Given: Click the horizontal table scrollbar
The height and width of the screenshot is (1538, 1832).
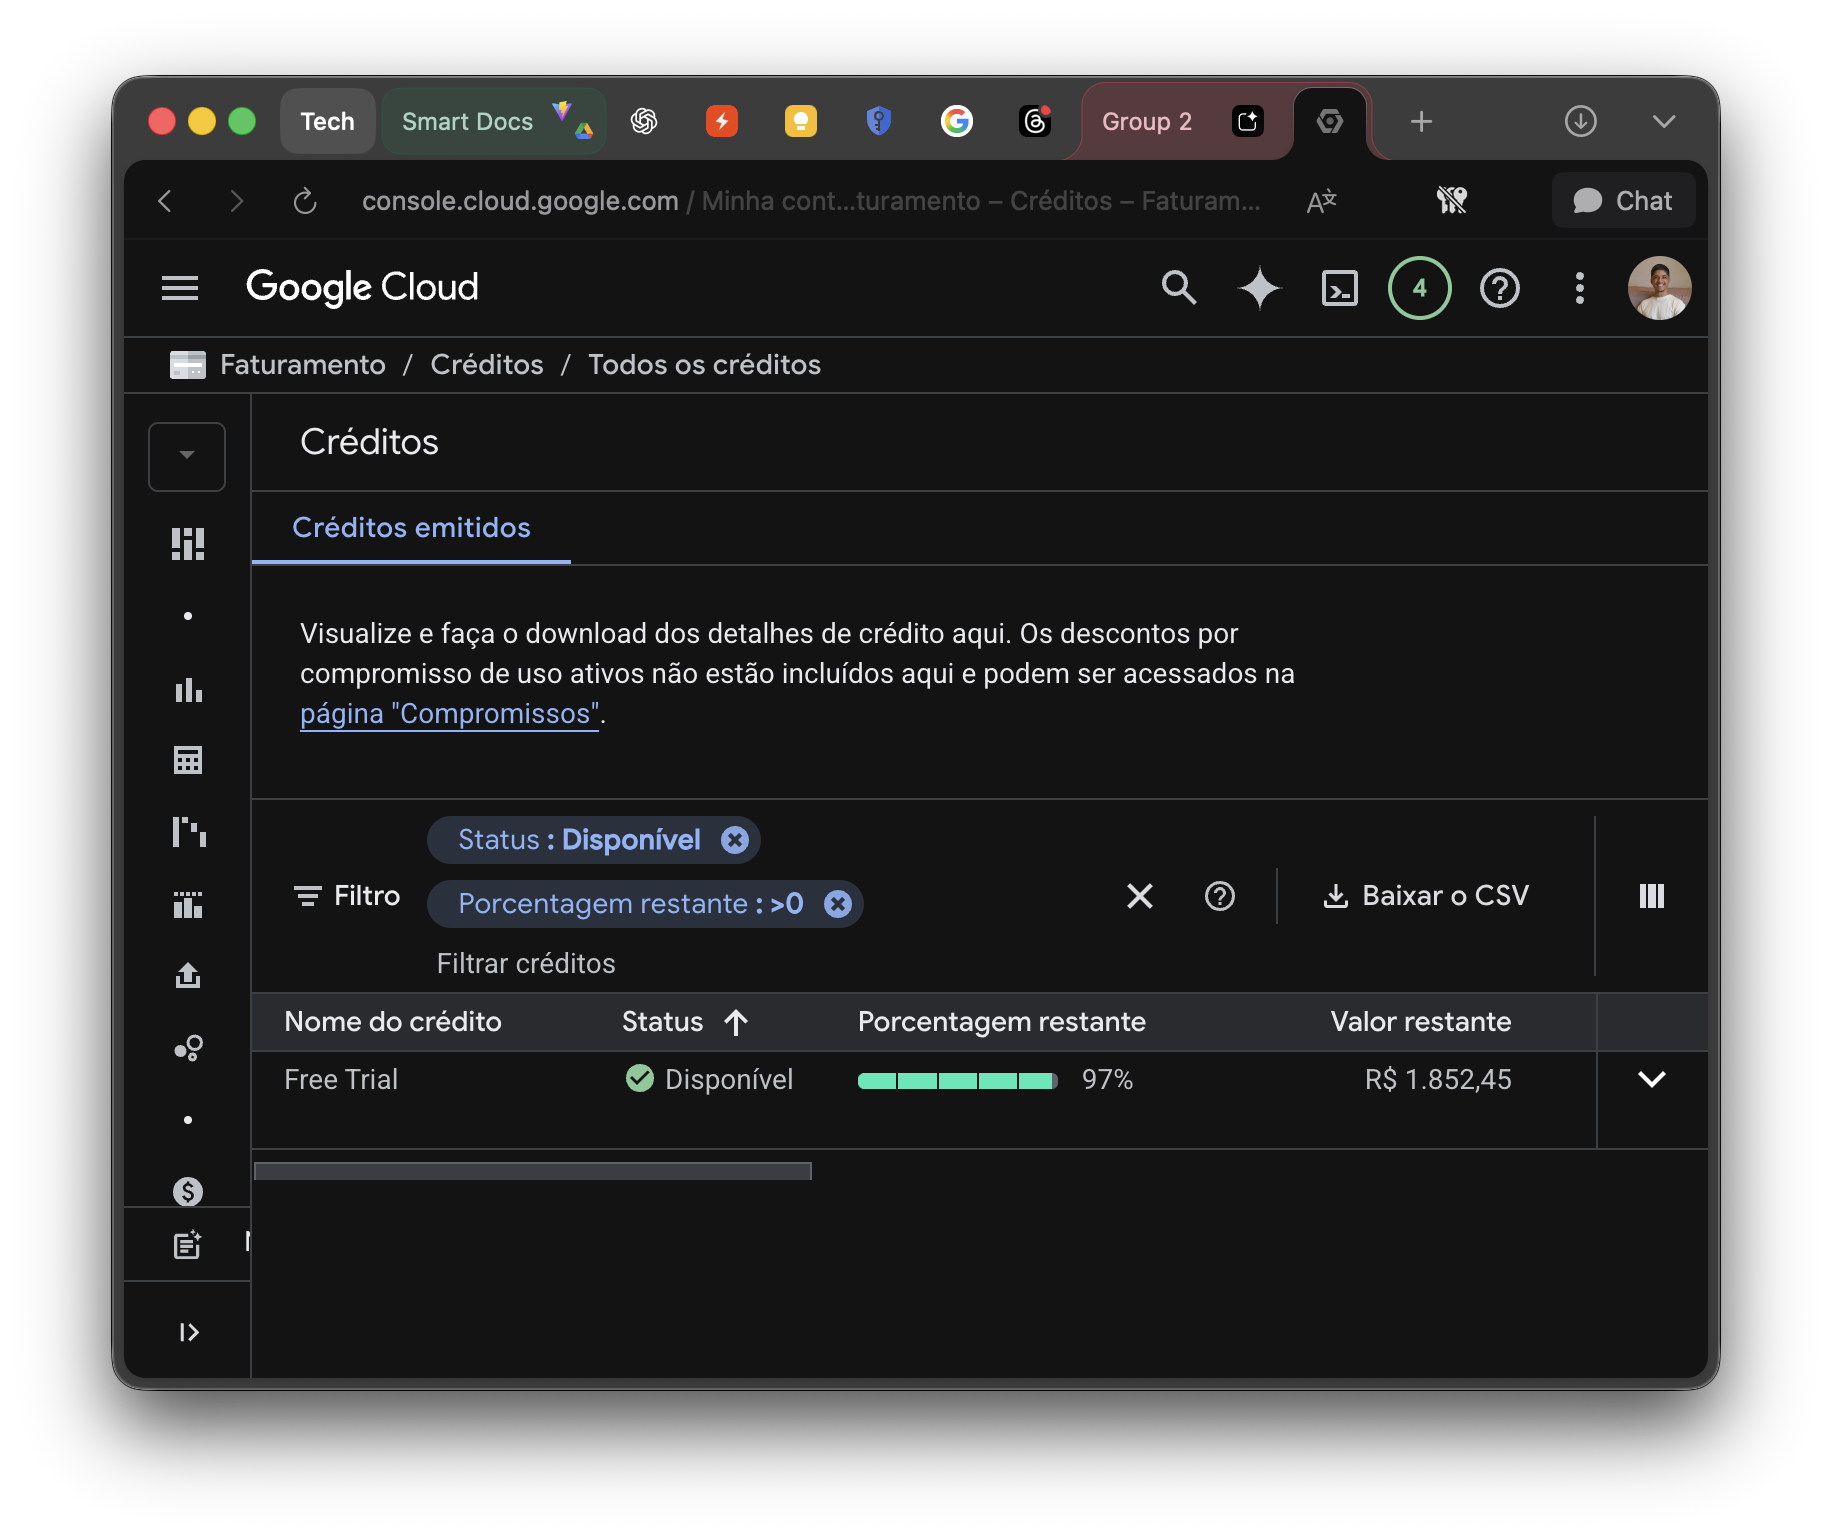Looking at the screenshot, I should 533,1171.
